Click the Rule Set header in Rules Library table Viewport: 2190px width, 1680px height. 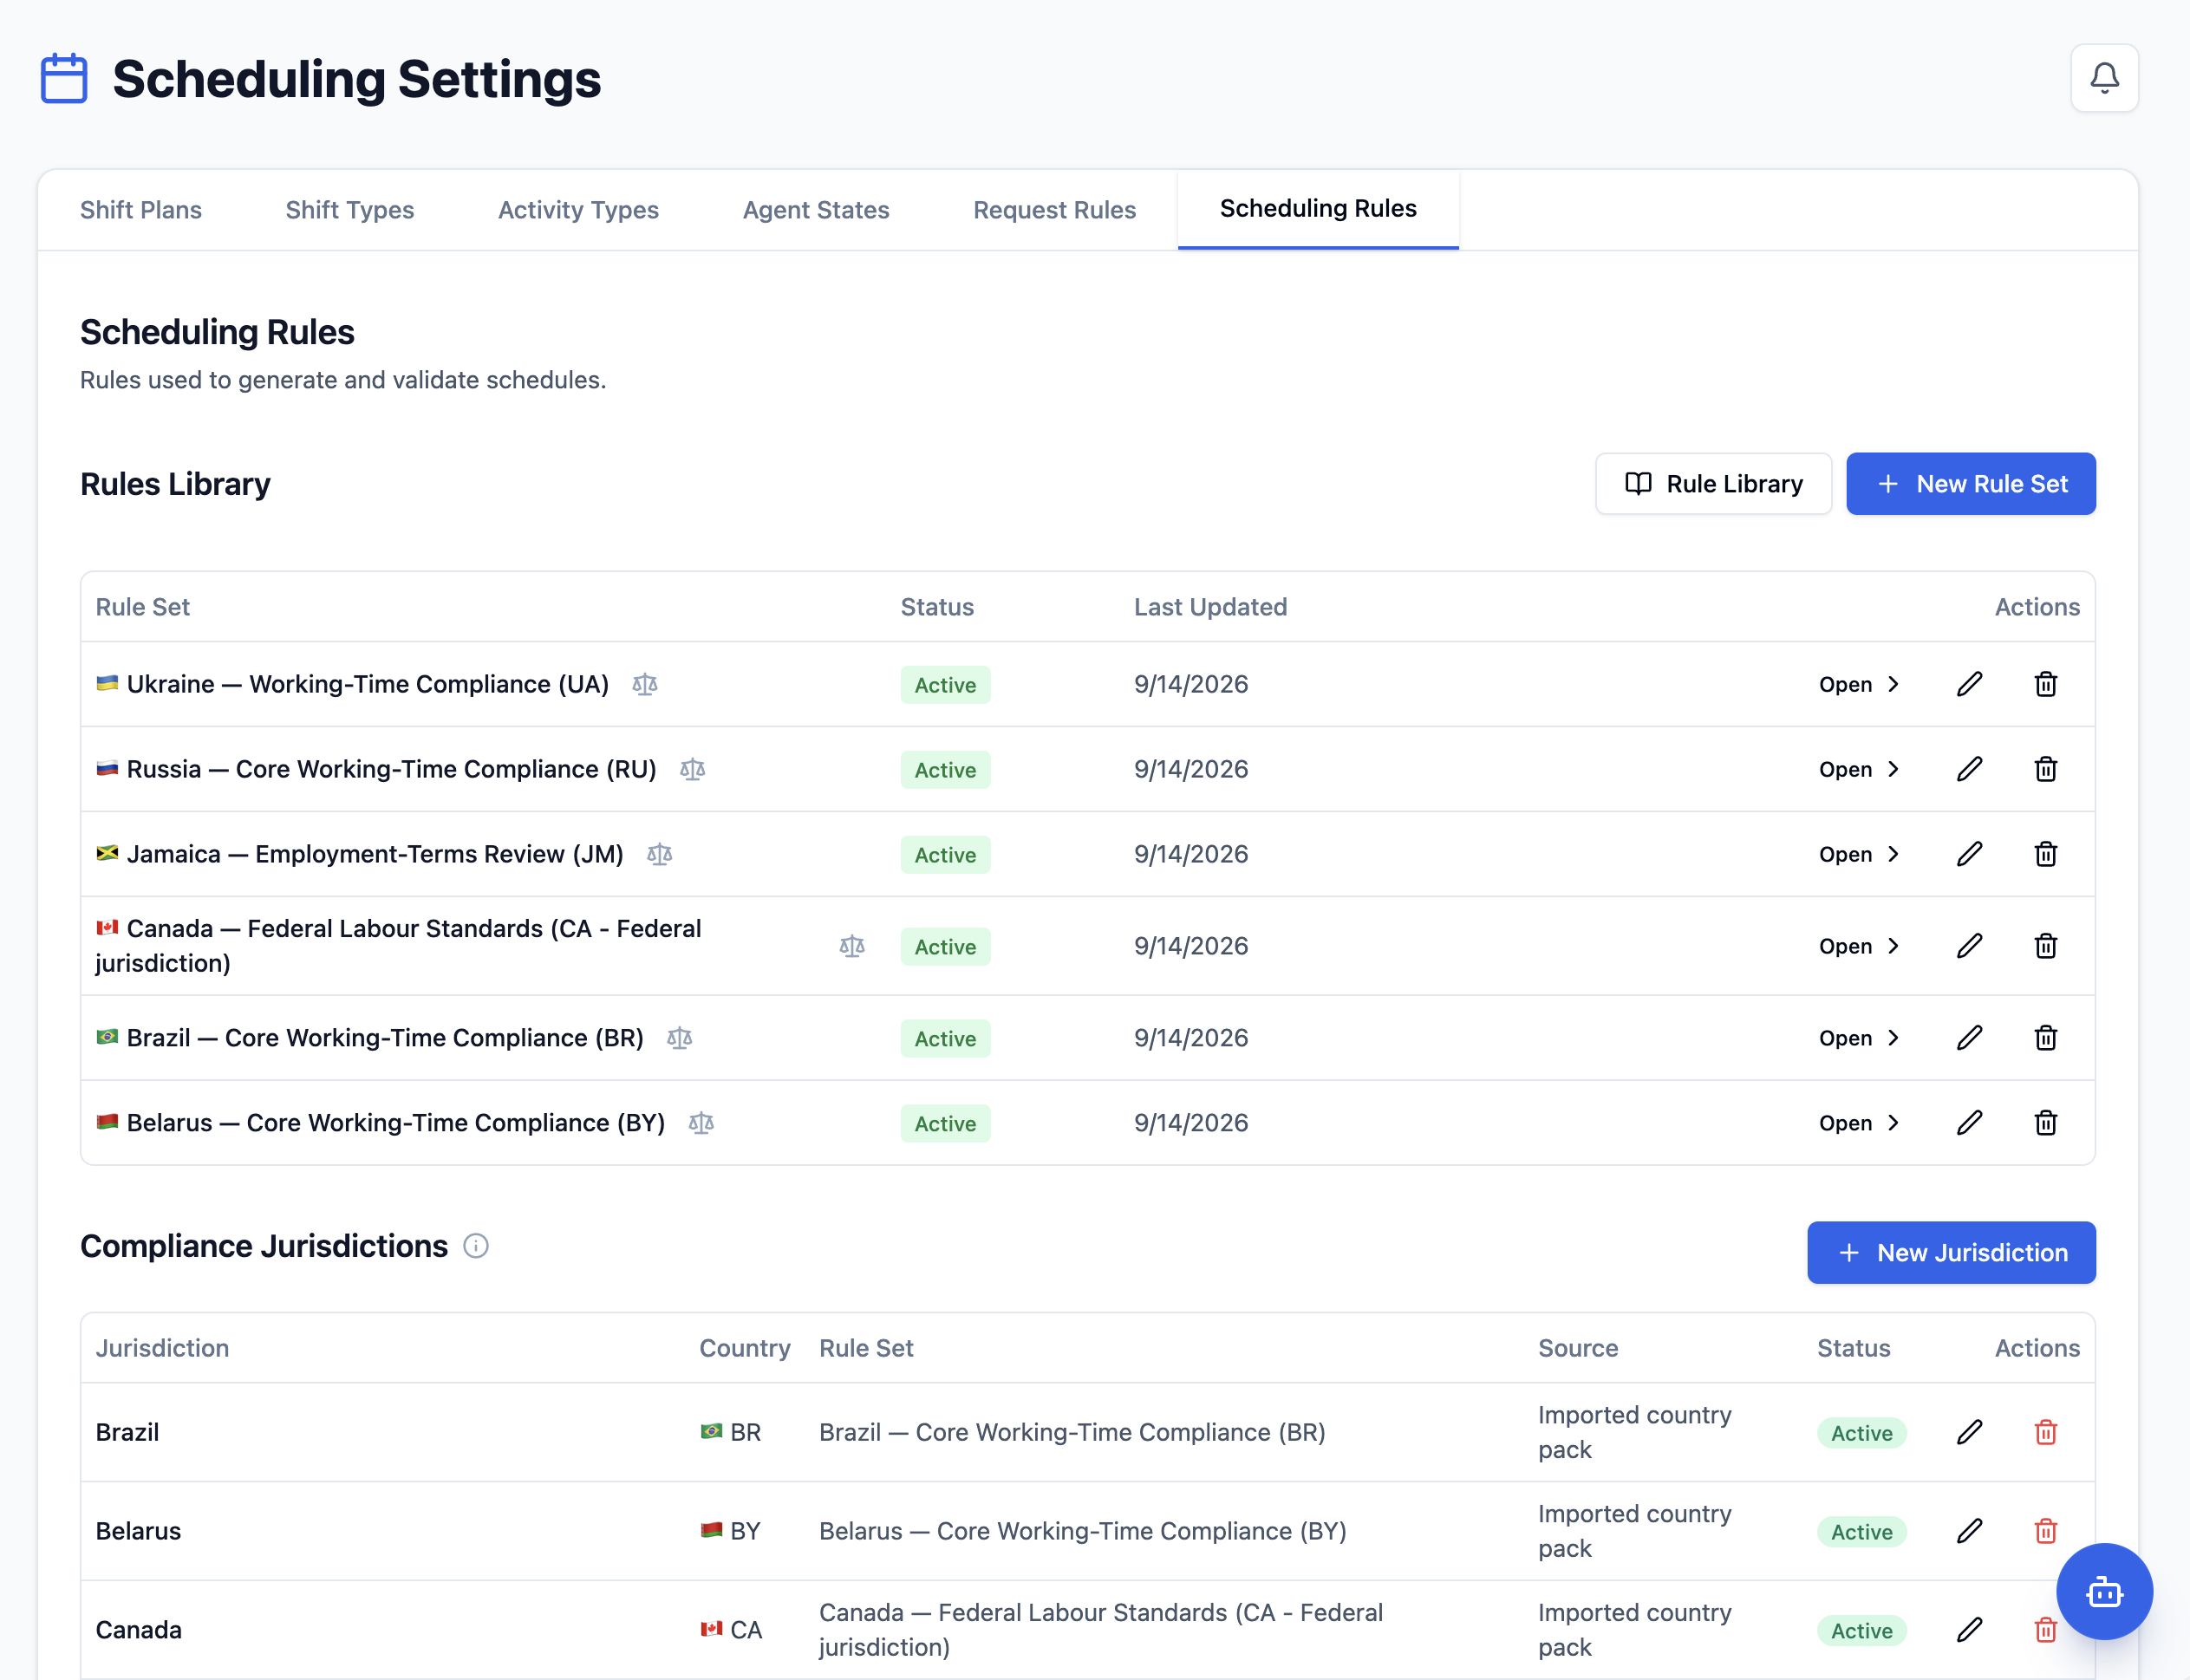142,607
